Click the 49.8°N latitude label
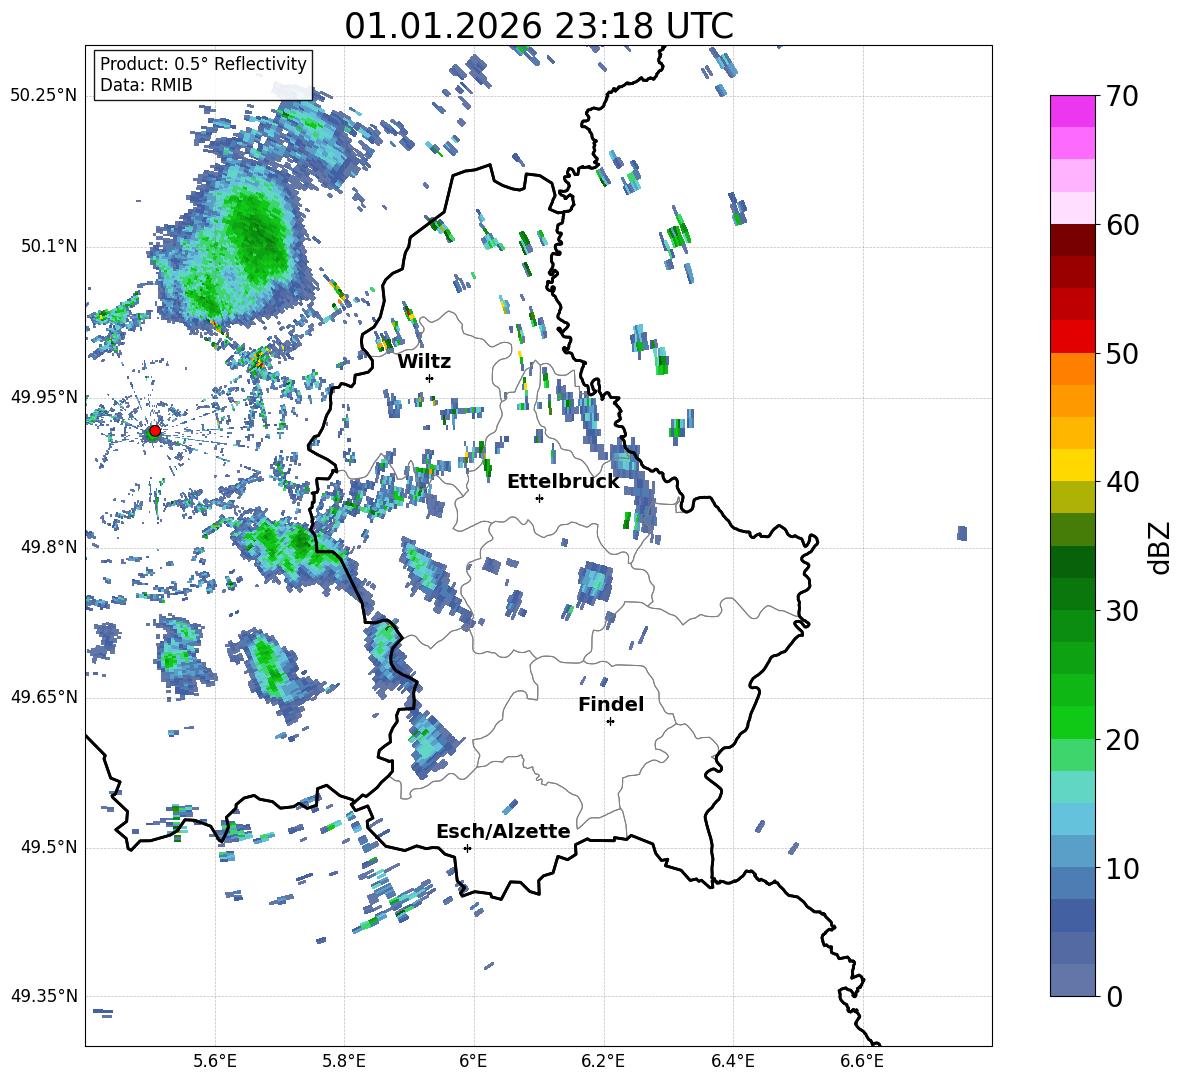Image resolution: width=1184 pixels, height=1081 pixels. (49, 547)
